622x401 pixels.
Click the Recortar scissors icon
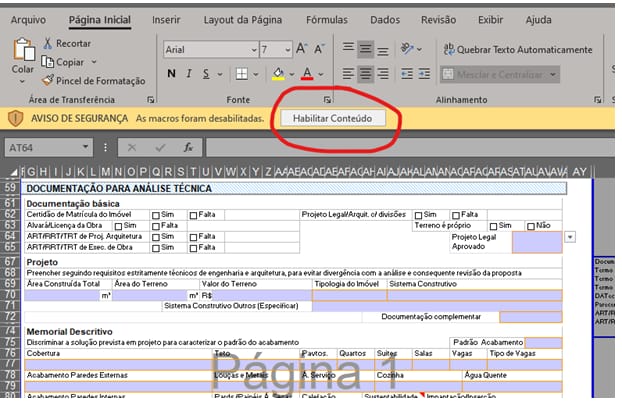point(47,44)
